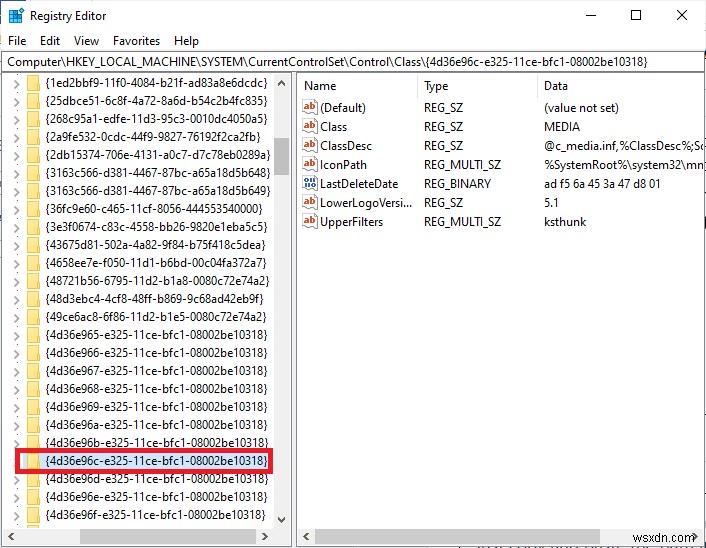The height and width of the screenshot is (548, 706).
Task: Maximize the Registry Editor window
Action: (x=636, y=15)
